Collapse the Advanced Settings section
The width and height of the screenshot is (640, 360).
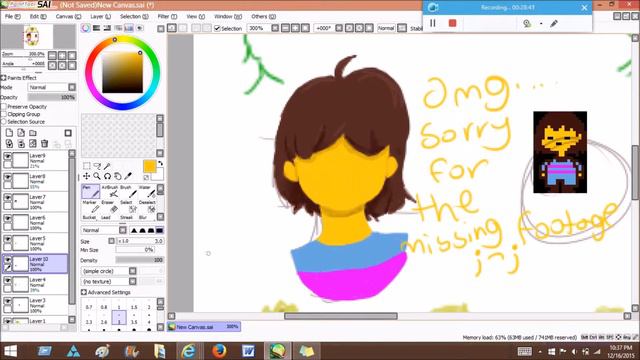(x=84, y=292)
